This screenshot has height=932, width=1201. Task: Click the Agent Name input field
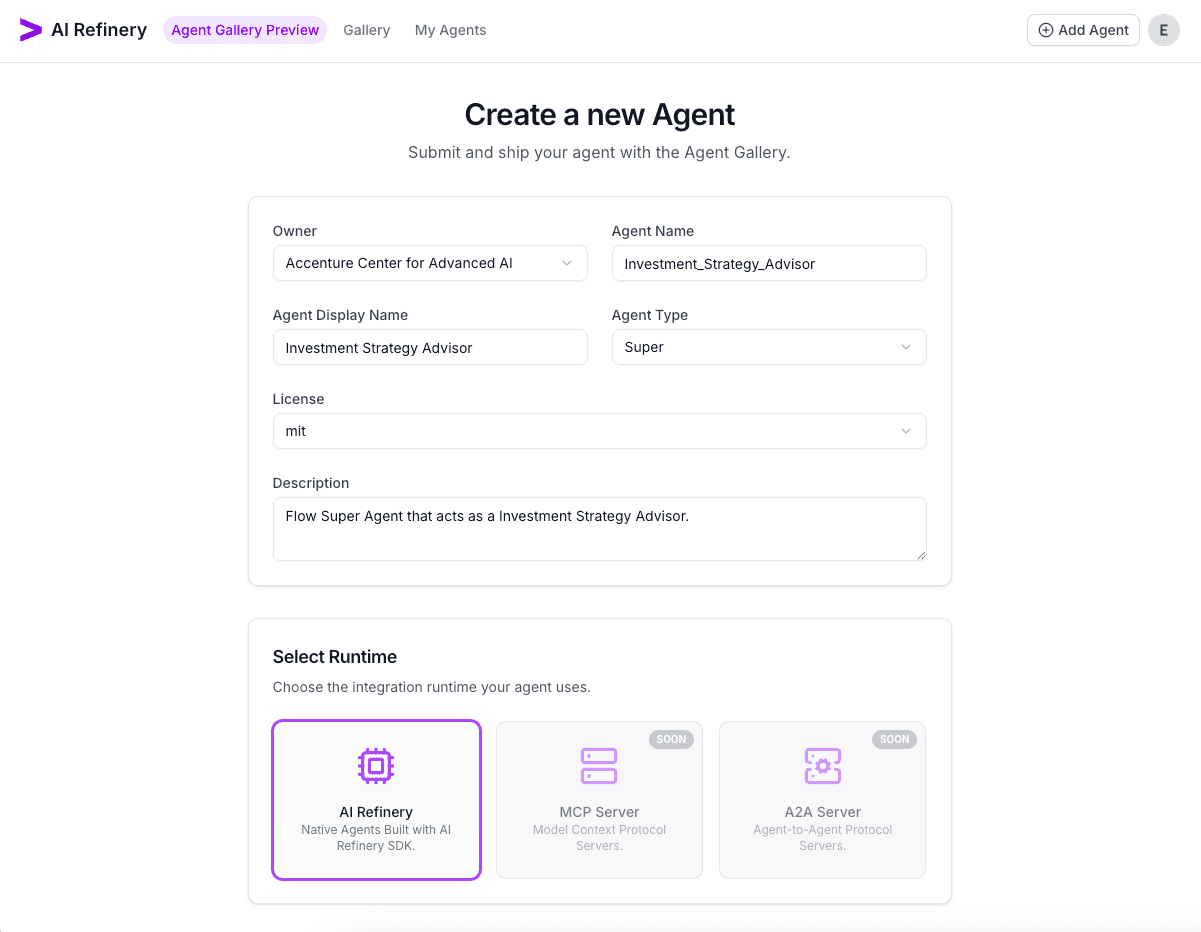769,263
